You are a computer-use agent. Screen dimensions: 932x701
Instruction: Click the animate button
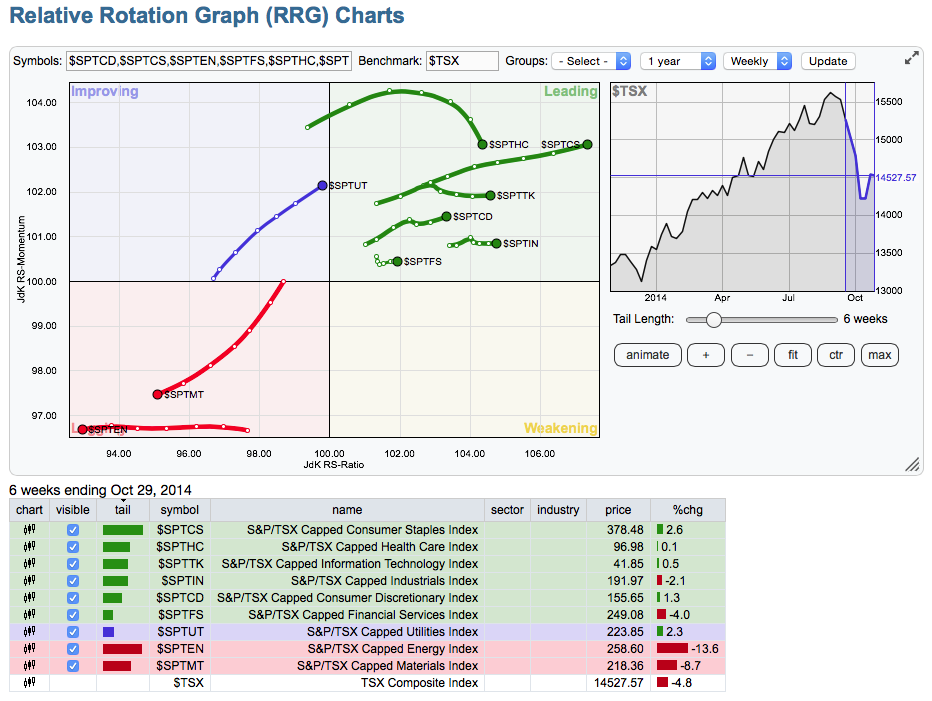[647, 355]
